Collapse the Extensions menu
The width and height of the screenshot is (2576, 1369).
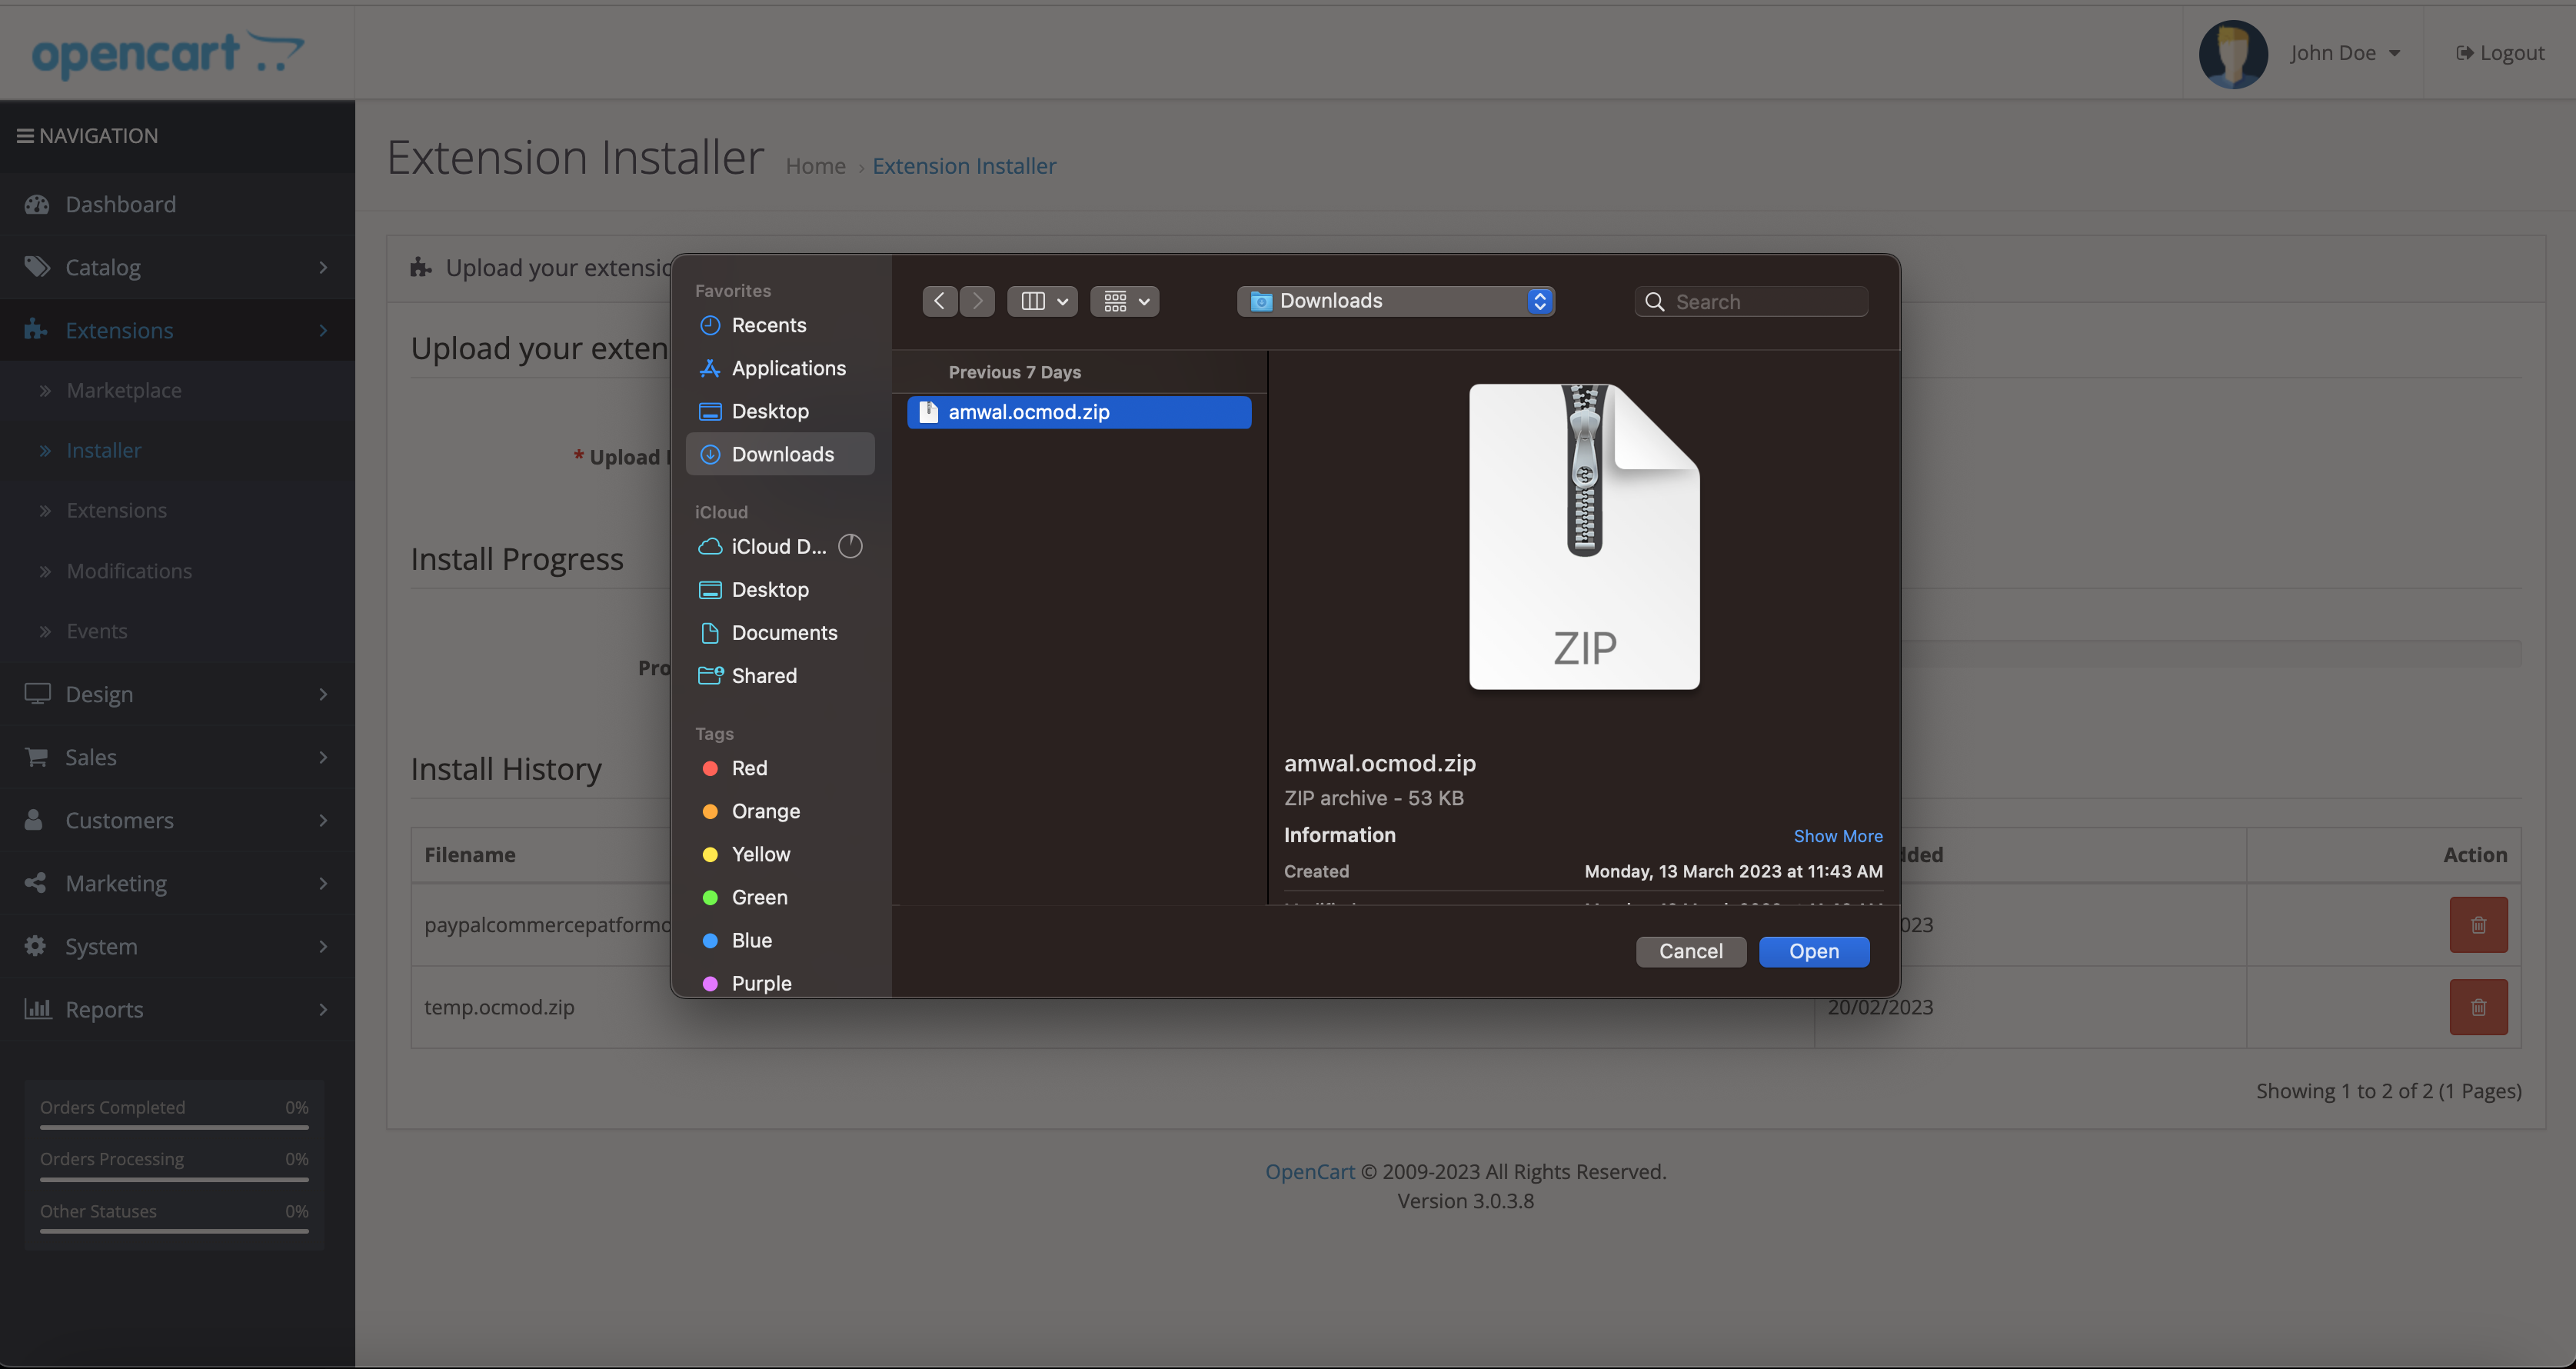[x=177, y=330]
